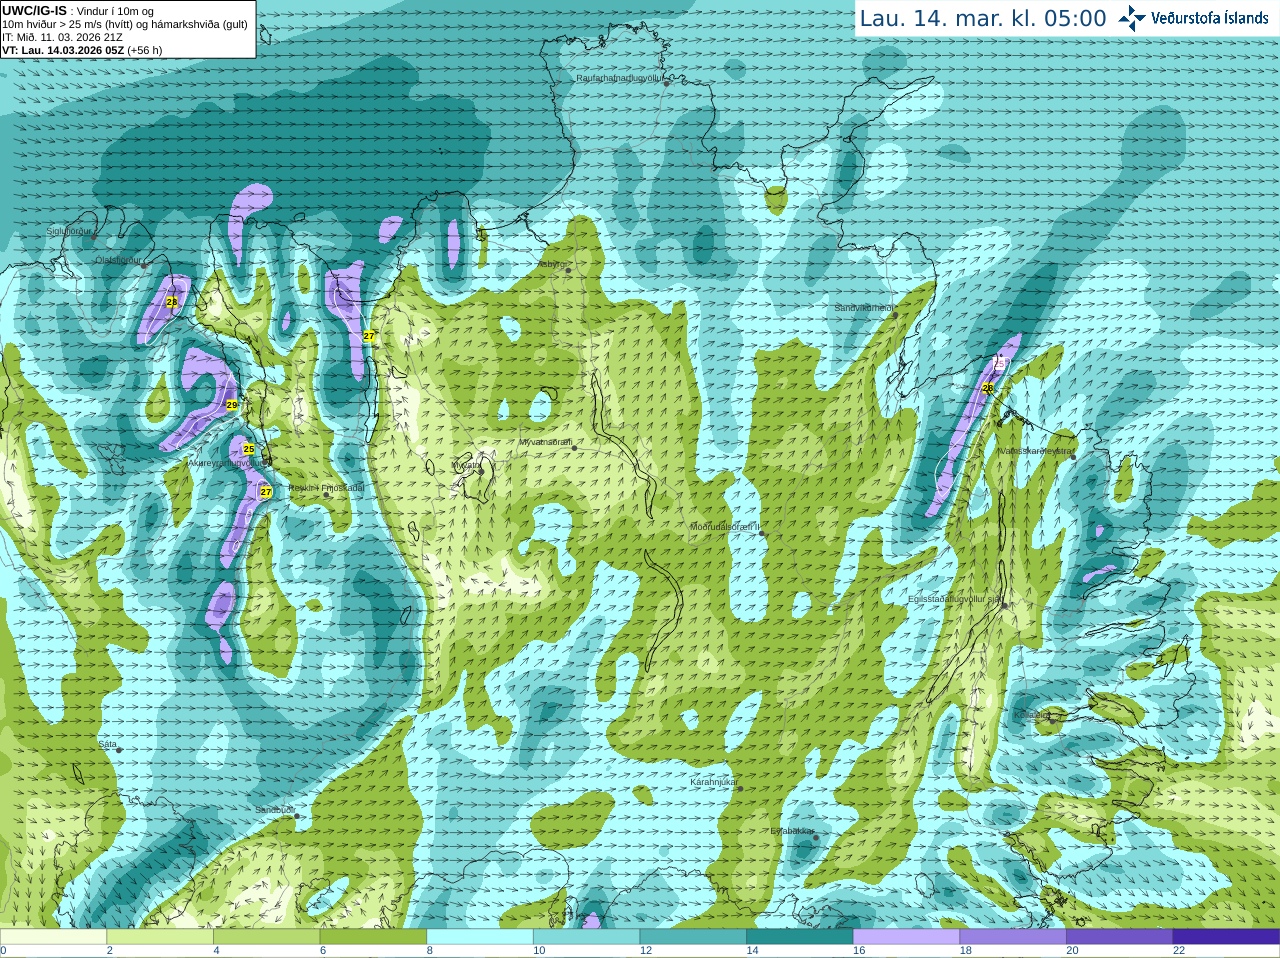Click the Reykir í Fnjóskadal station marker
Image resolution: width=1280 pixels, height=958 pixels.
(326, 494)
